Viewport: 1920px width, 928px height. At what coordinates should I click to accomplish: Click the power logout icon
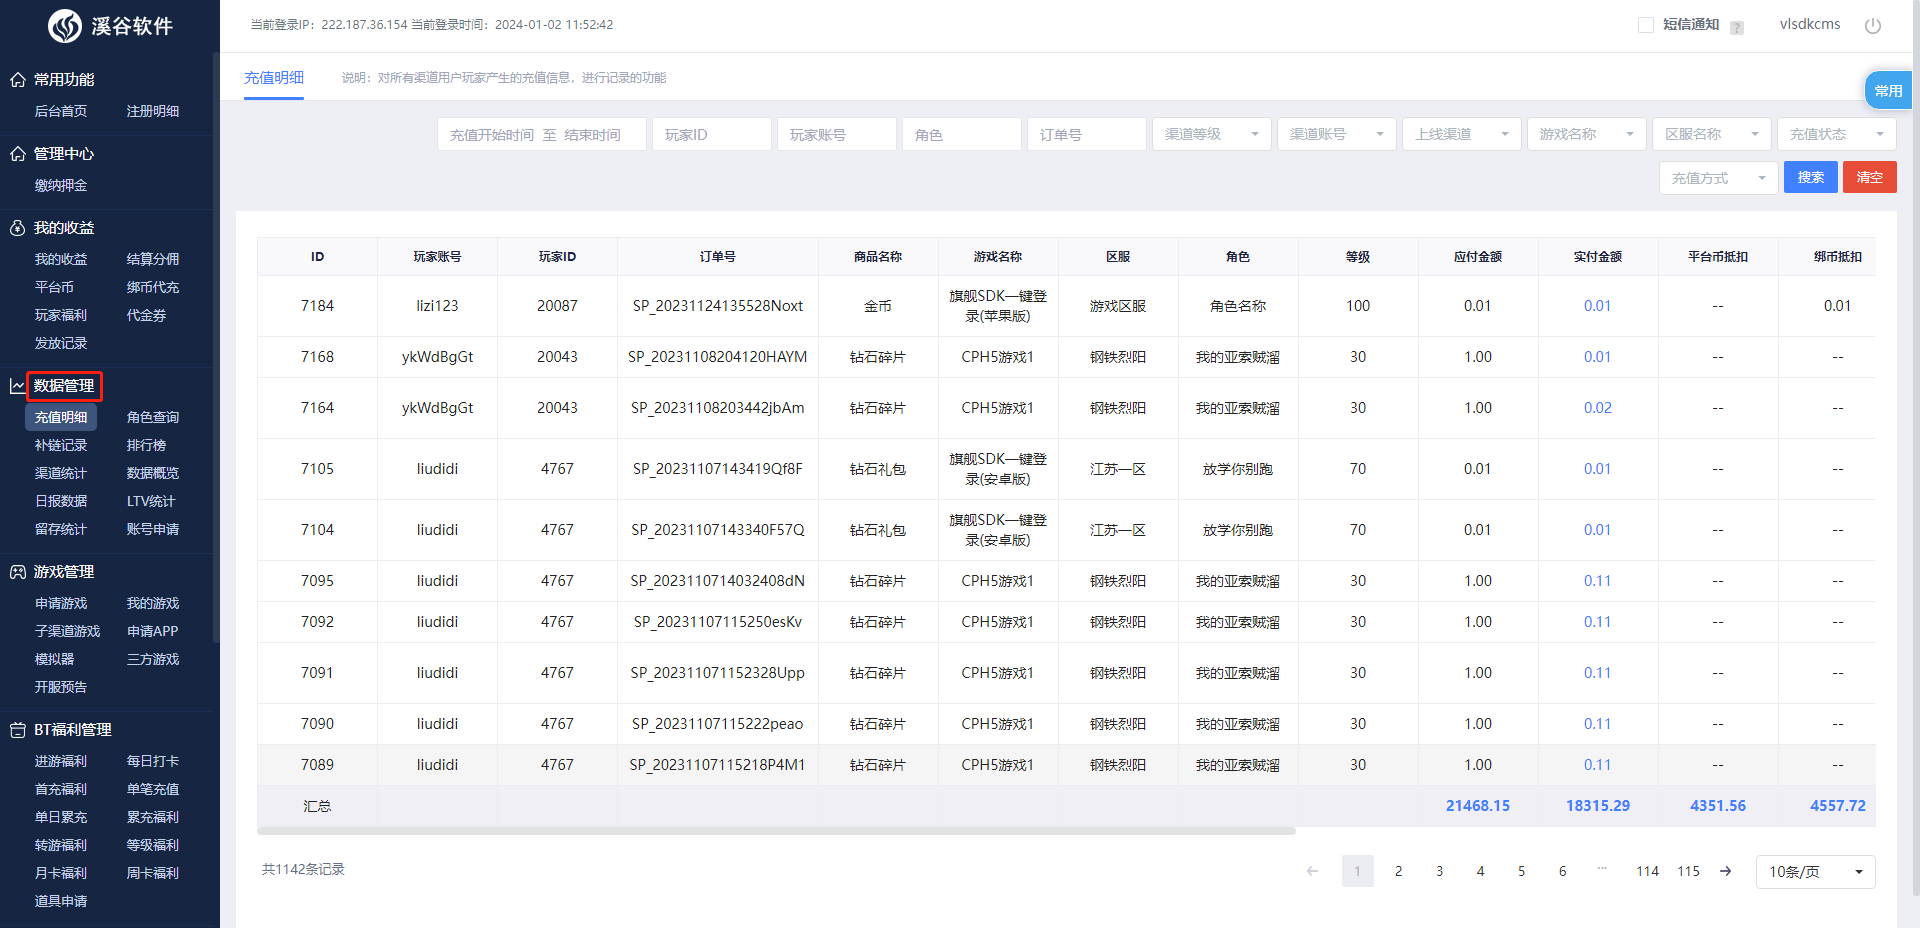(x=1873, y=26)
